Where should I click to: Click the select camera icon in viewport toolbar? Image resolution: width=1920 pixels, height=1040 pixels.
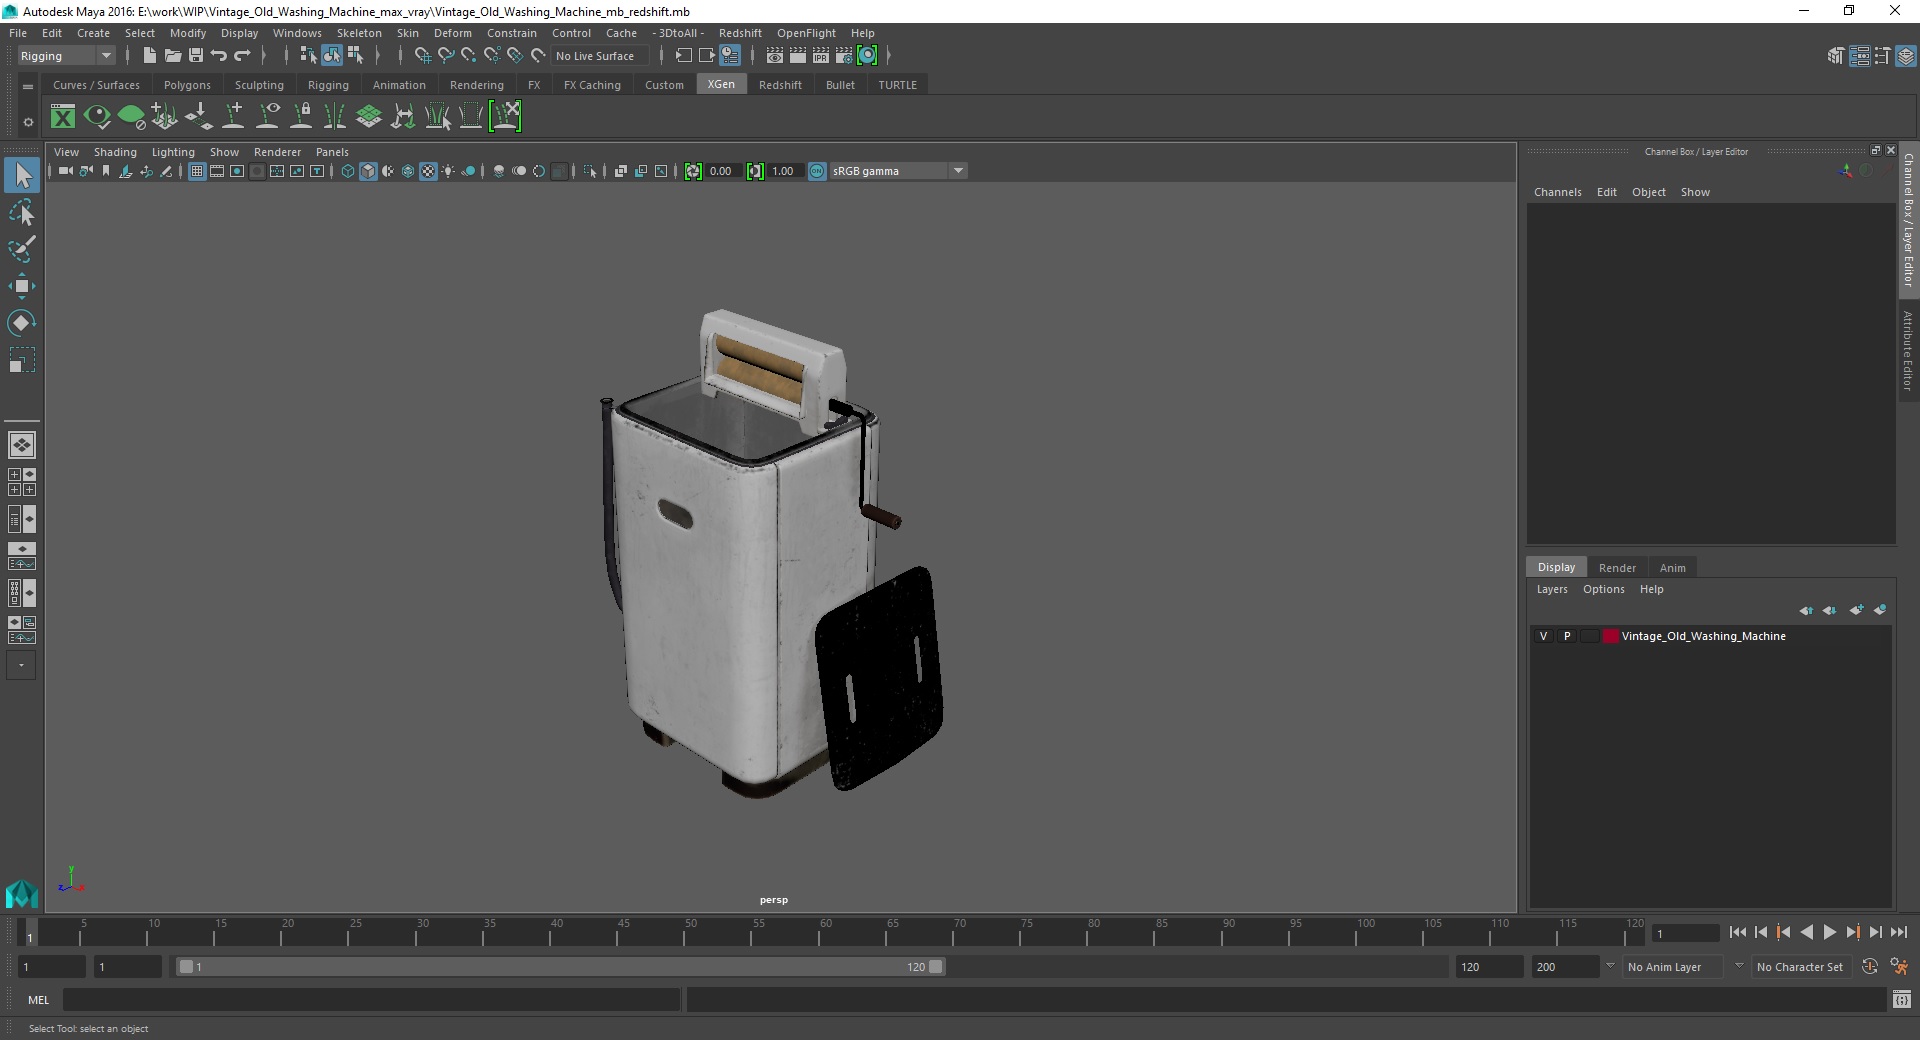click(65, 171)
